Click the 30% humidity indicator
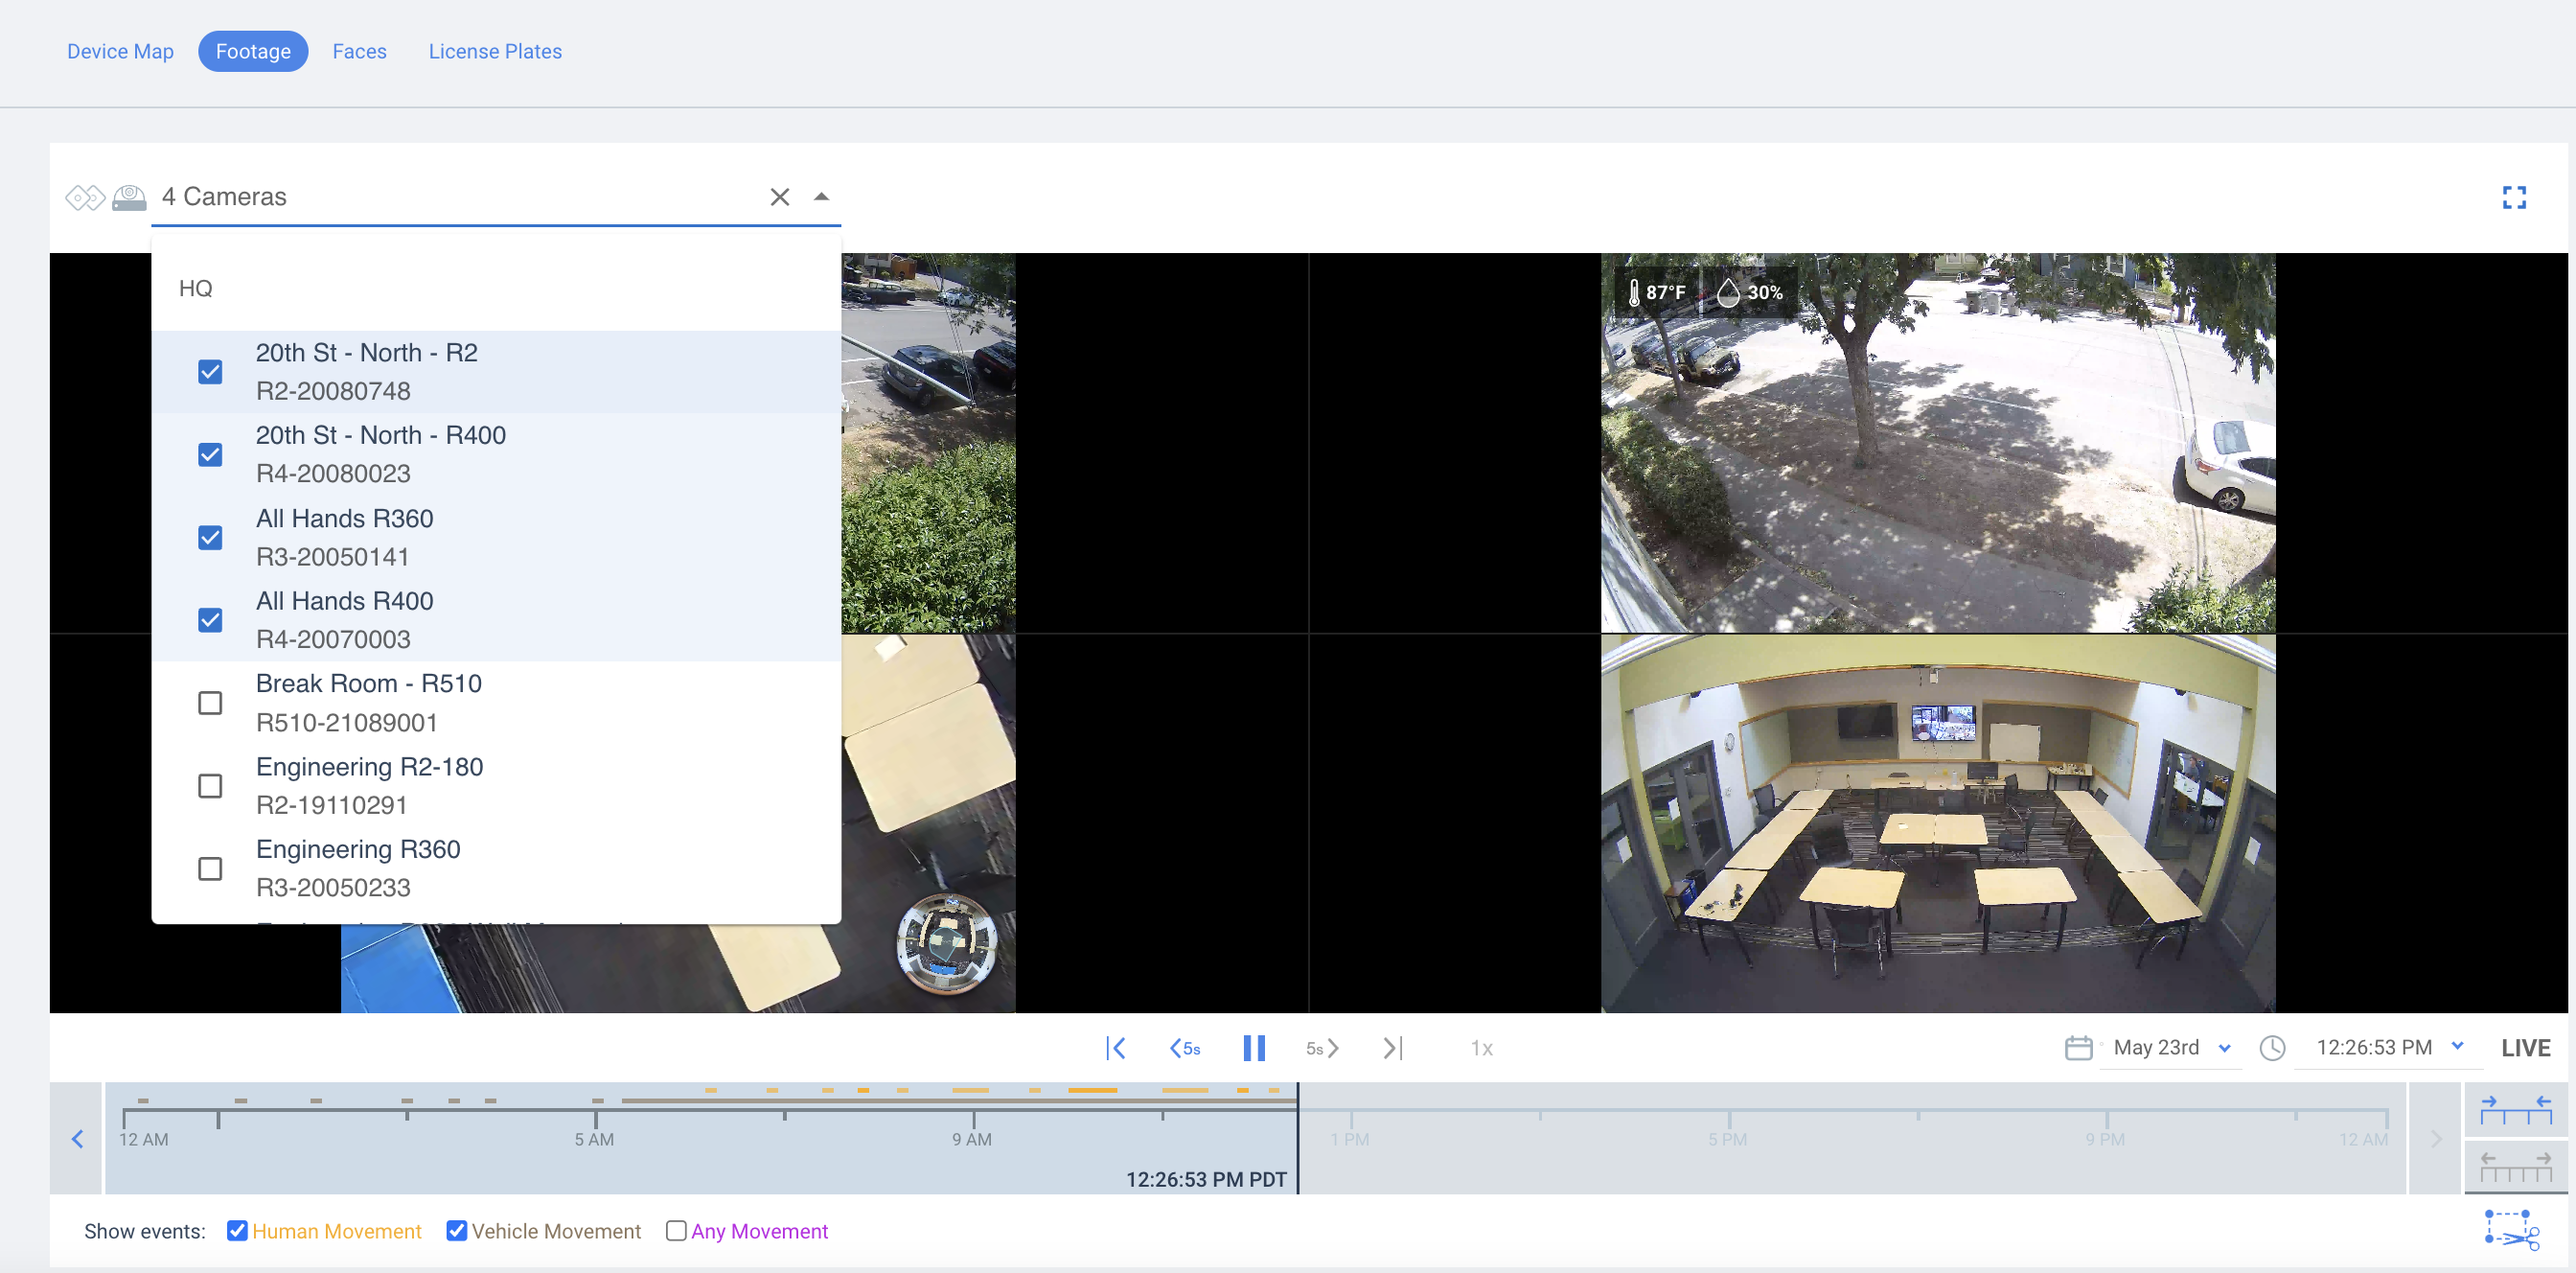This screenshot has height=1273, width=2576. point(1750,292)
